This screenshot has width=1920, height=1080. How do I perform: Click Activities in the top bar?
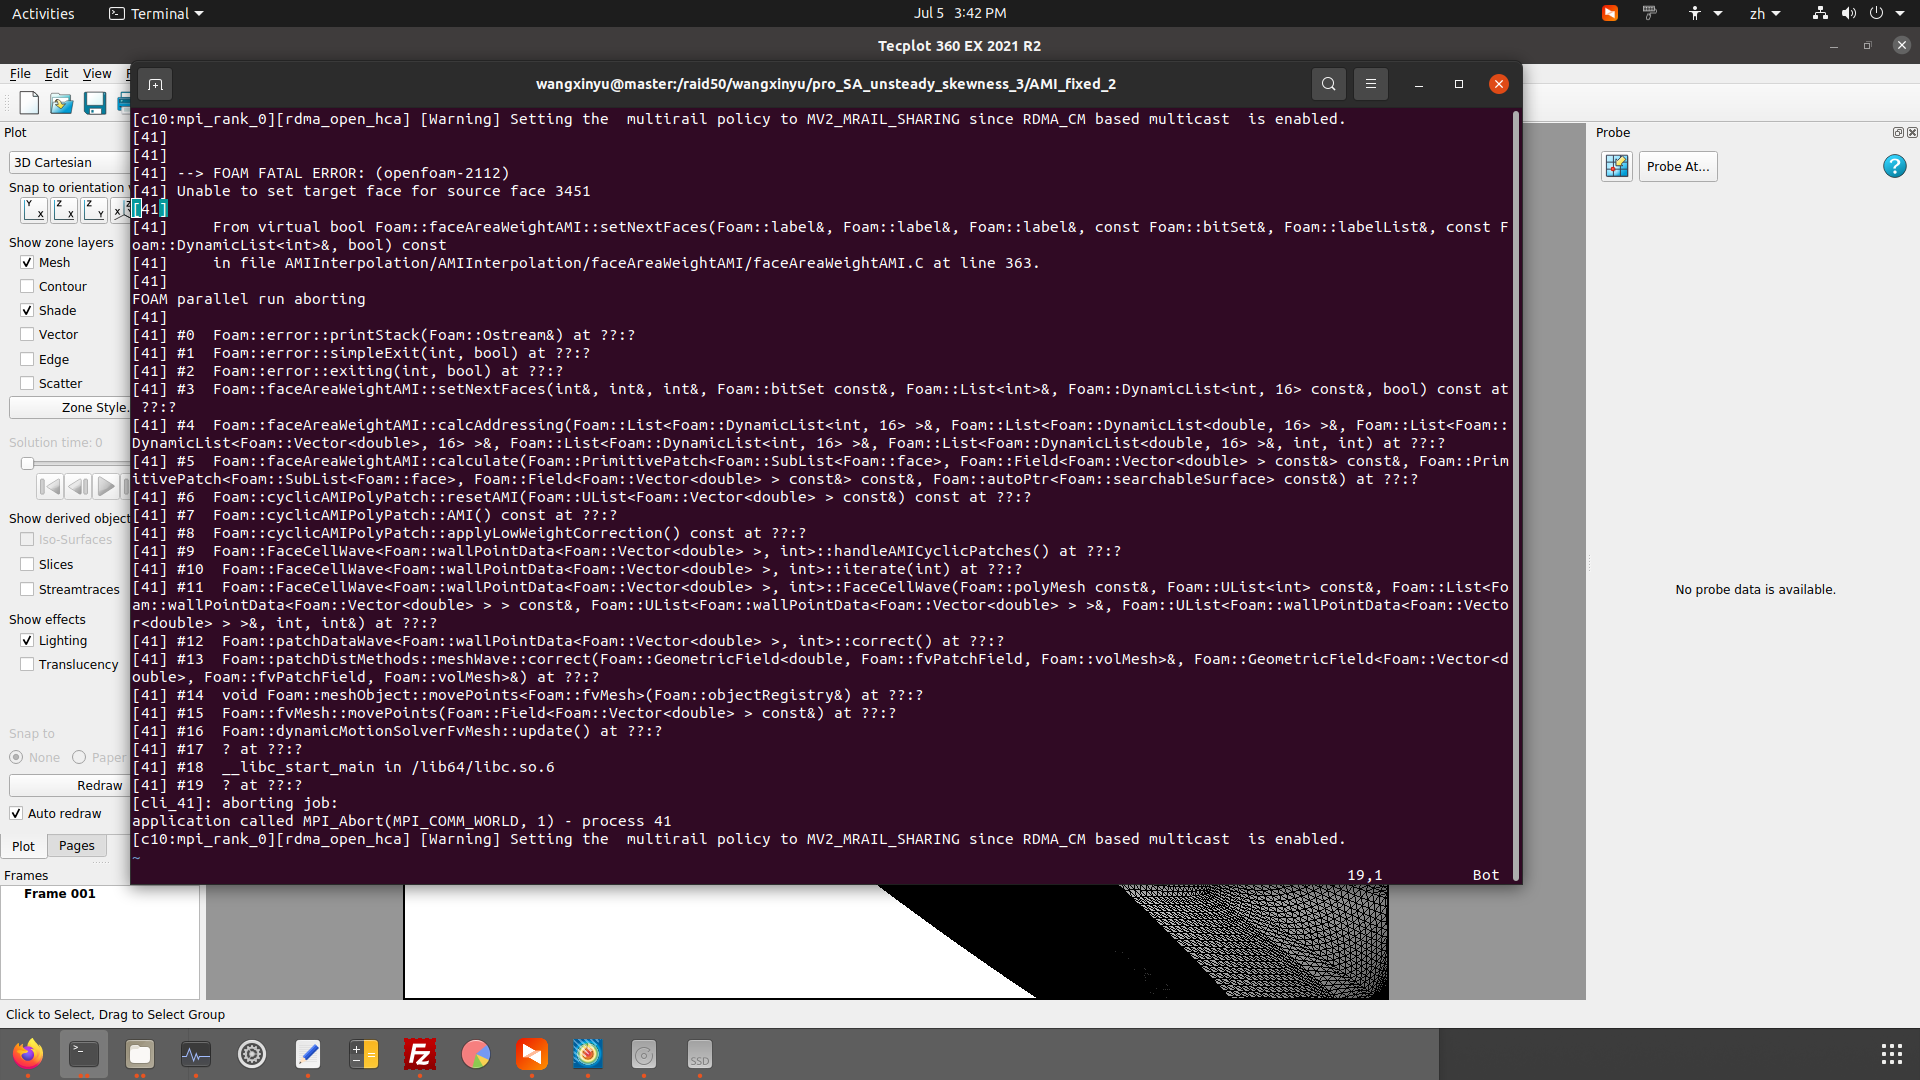[43, 13]
